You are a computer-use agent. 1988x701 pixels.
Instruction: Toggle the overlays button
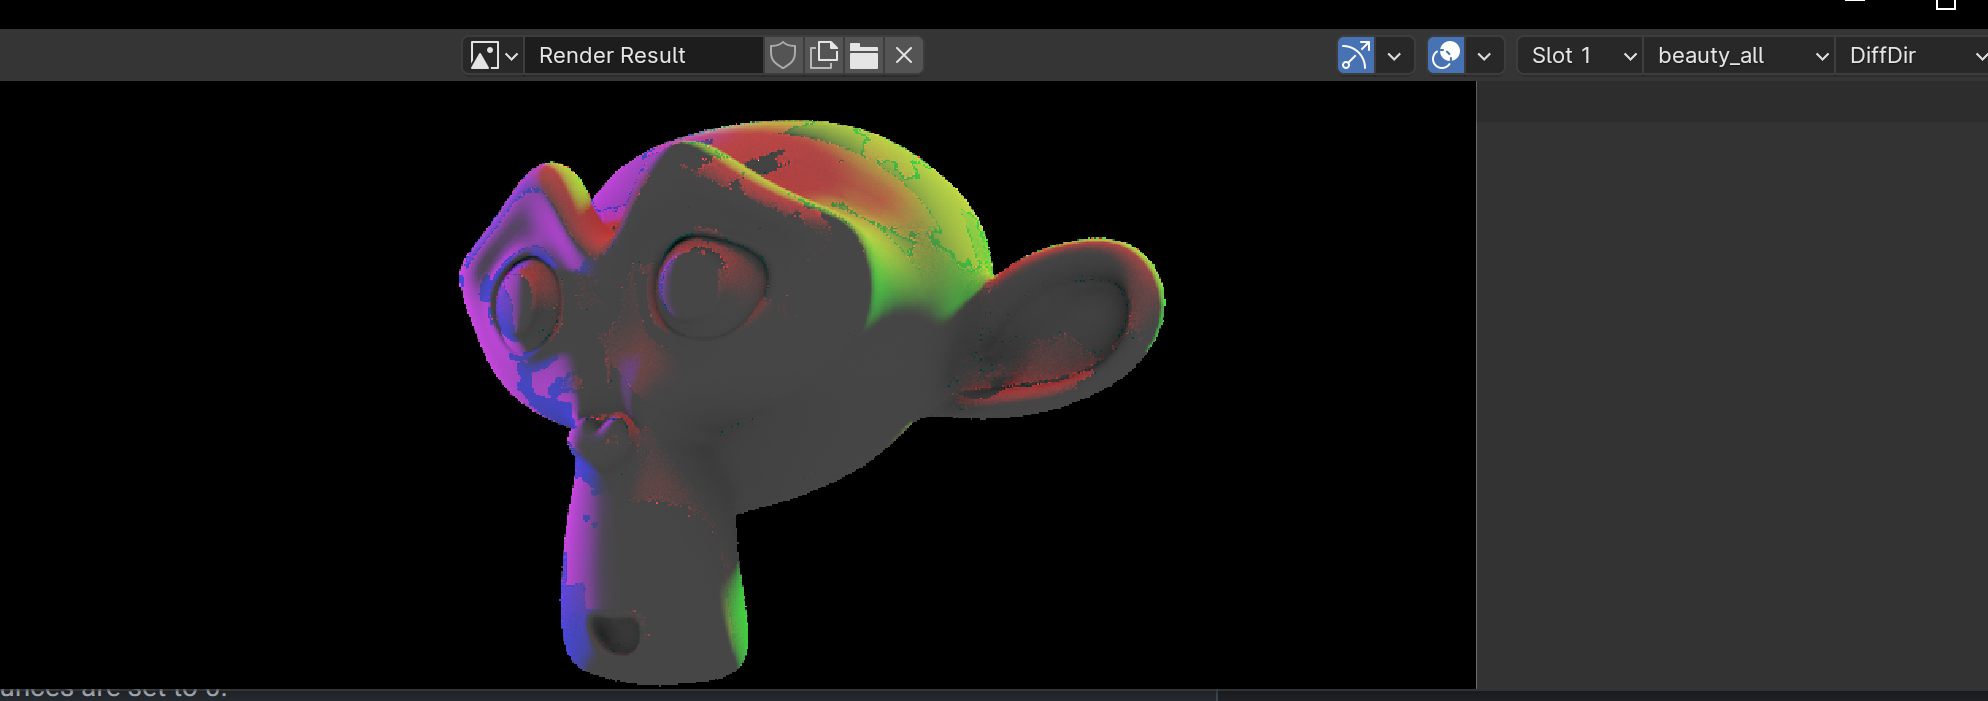pos(1446,55)
